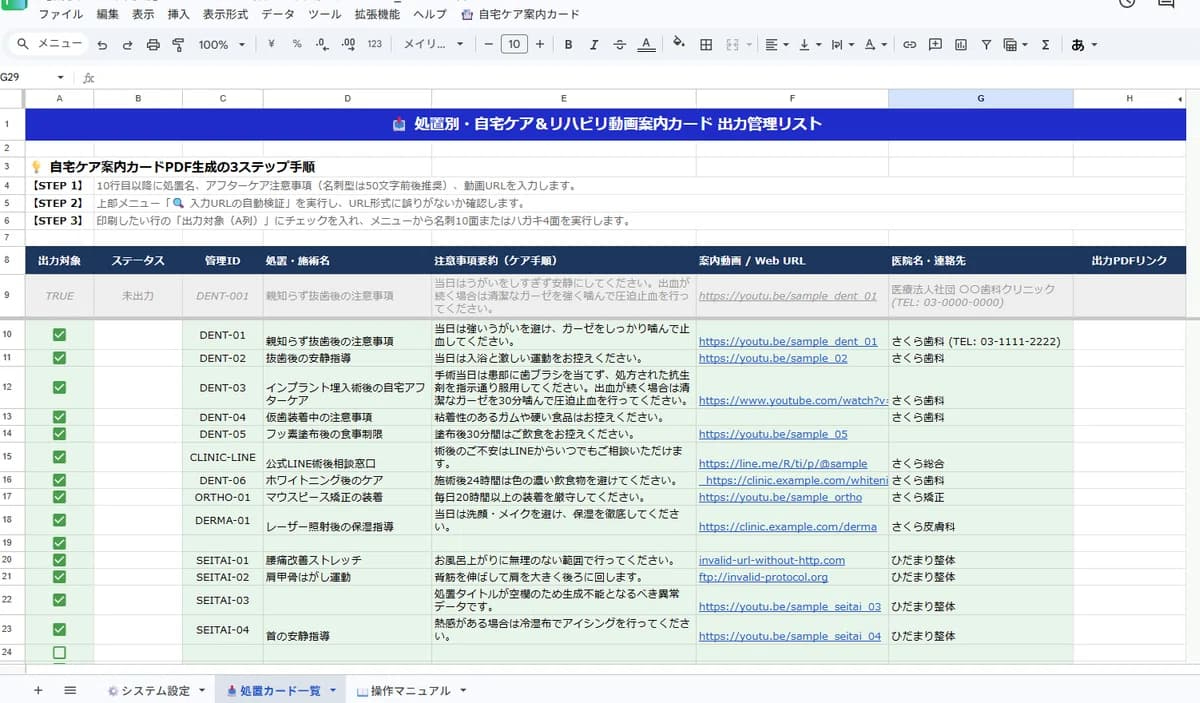
Task: Insert a link
Action: coord(909,44)
